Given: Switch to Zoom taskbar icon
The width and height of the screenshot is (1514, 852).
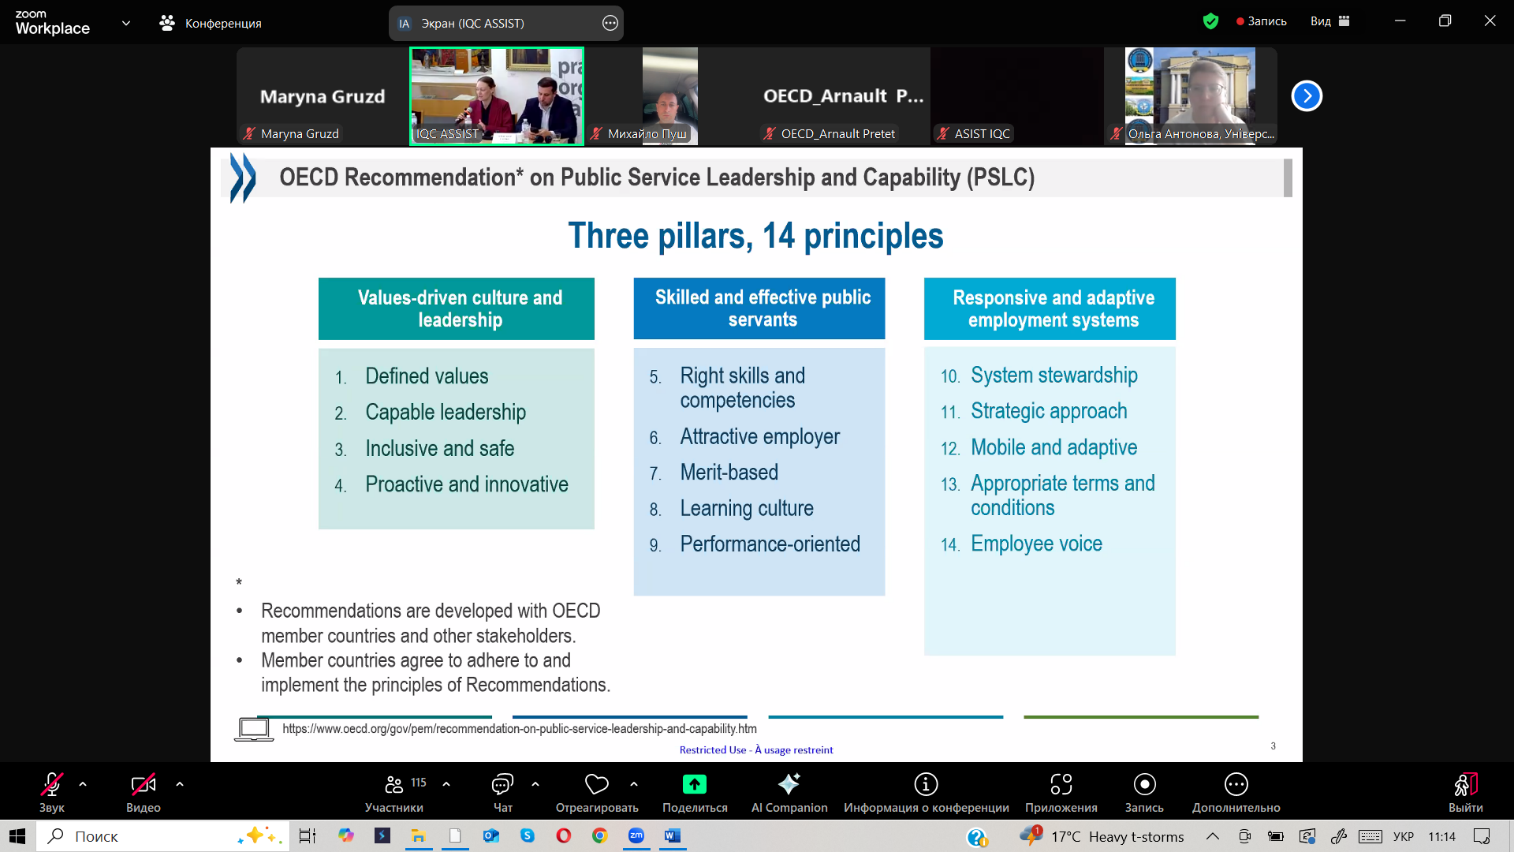Looking at the screenshot, I should (636, 836).
